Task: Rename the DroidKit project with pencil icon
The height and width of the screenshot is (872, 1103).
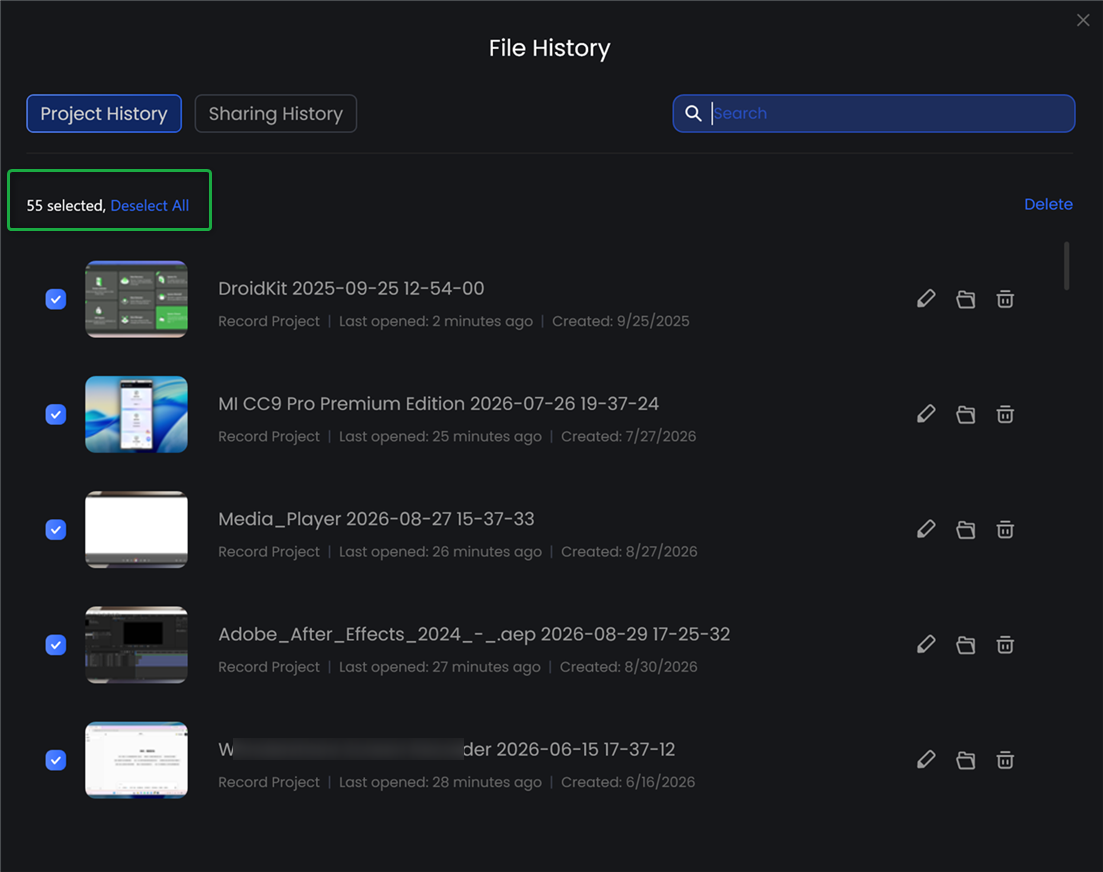Action: click(926, 299)
